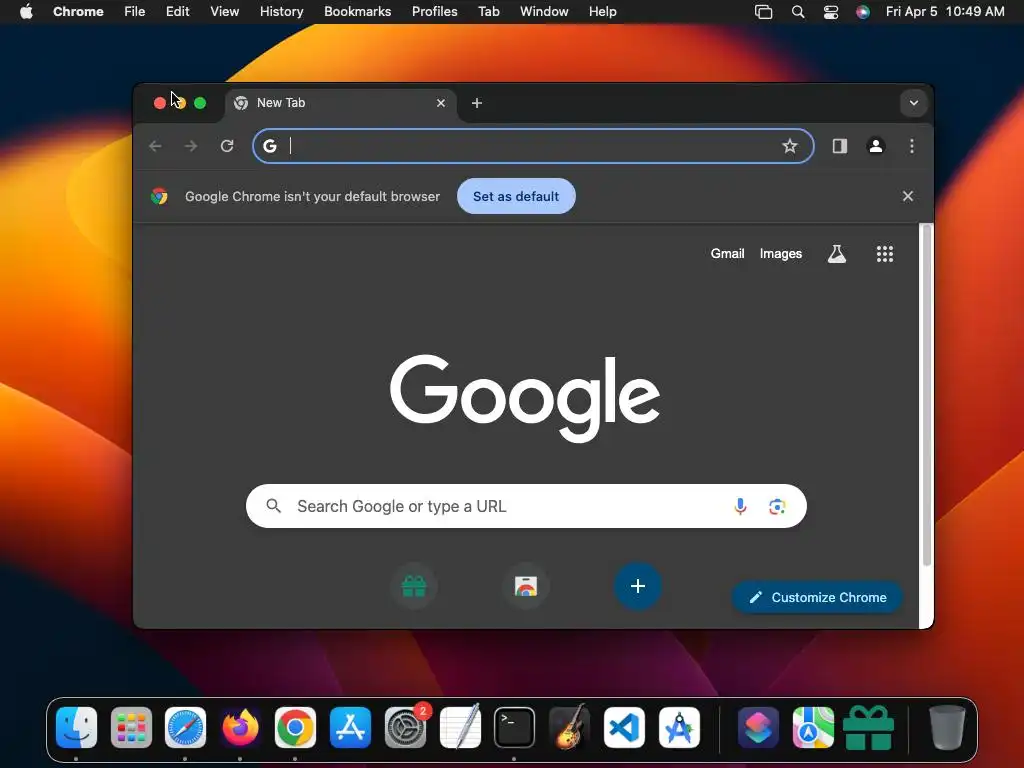This screenshot has height=768, width=1024.
Task: Click Set as default button
Action: [x=516, y=196]
